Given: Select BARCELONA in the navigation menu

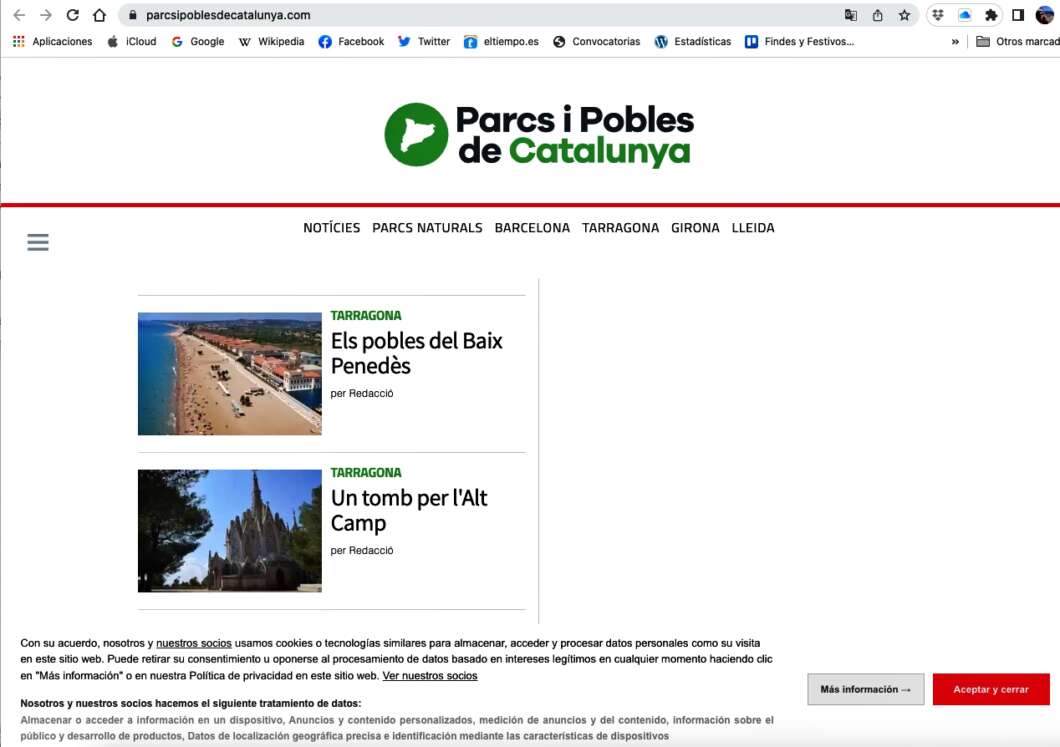Looking at the screenshot, I should [x=532, y=228].
